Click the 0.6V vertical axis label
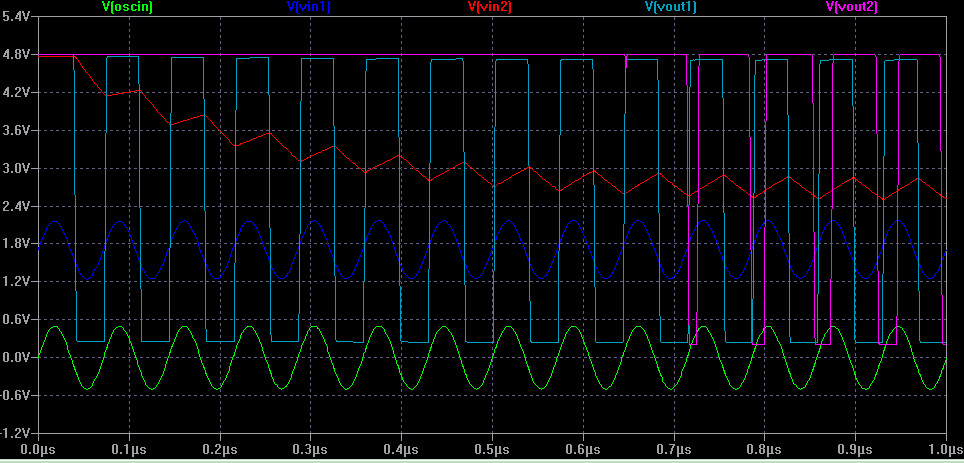Screen dimensions: 964x463 16,319
